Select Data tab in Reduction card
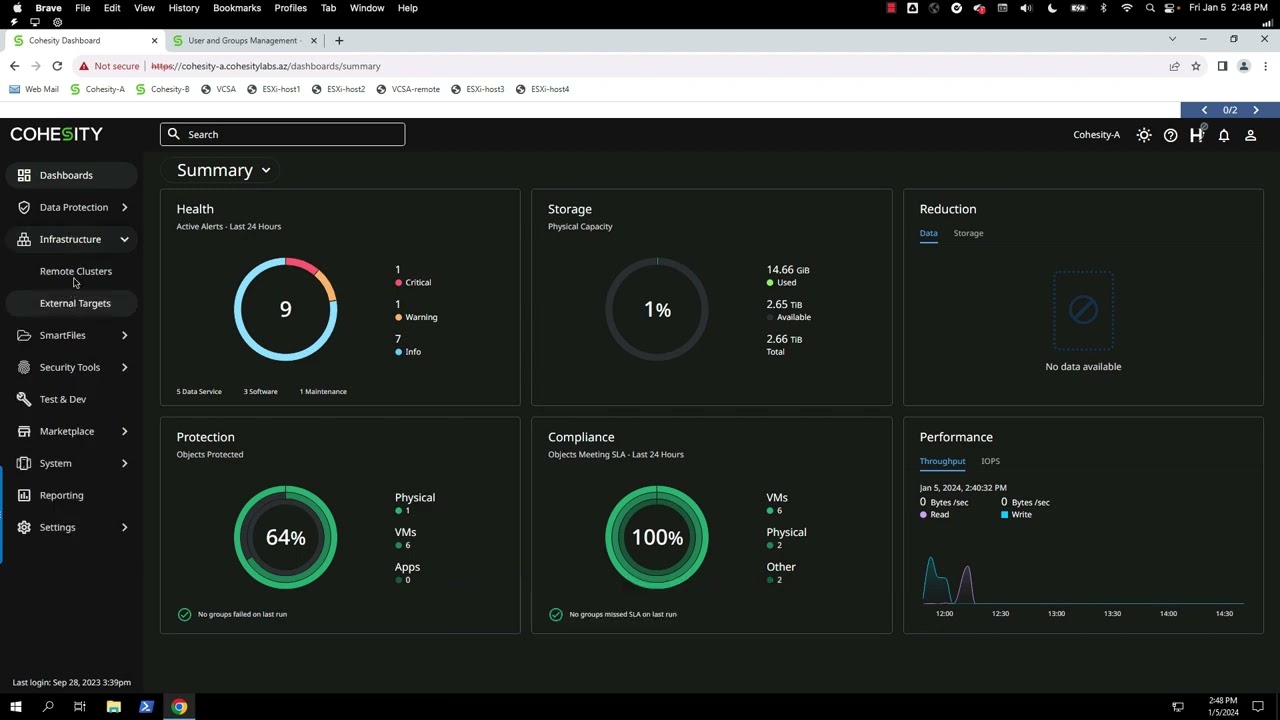Screen dimensions: 1280x720 929,233
